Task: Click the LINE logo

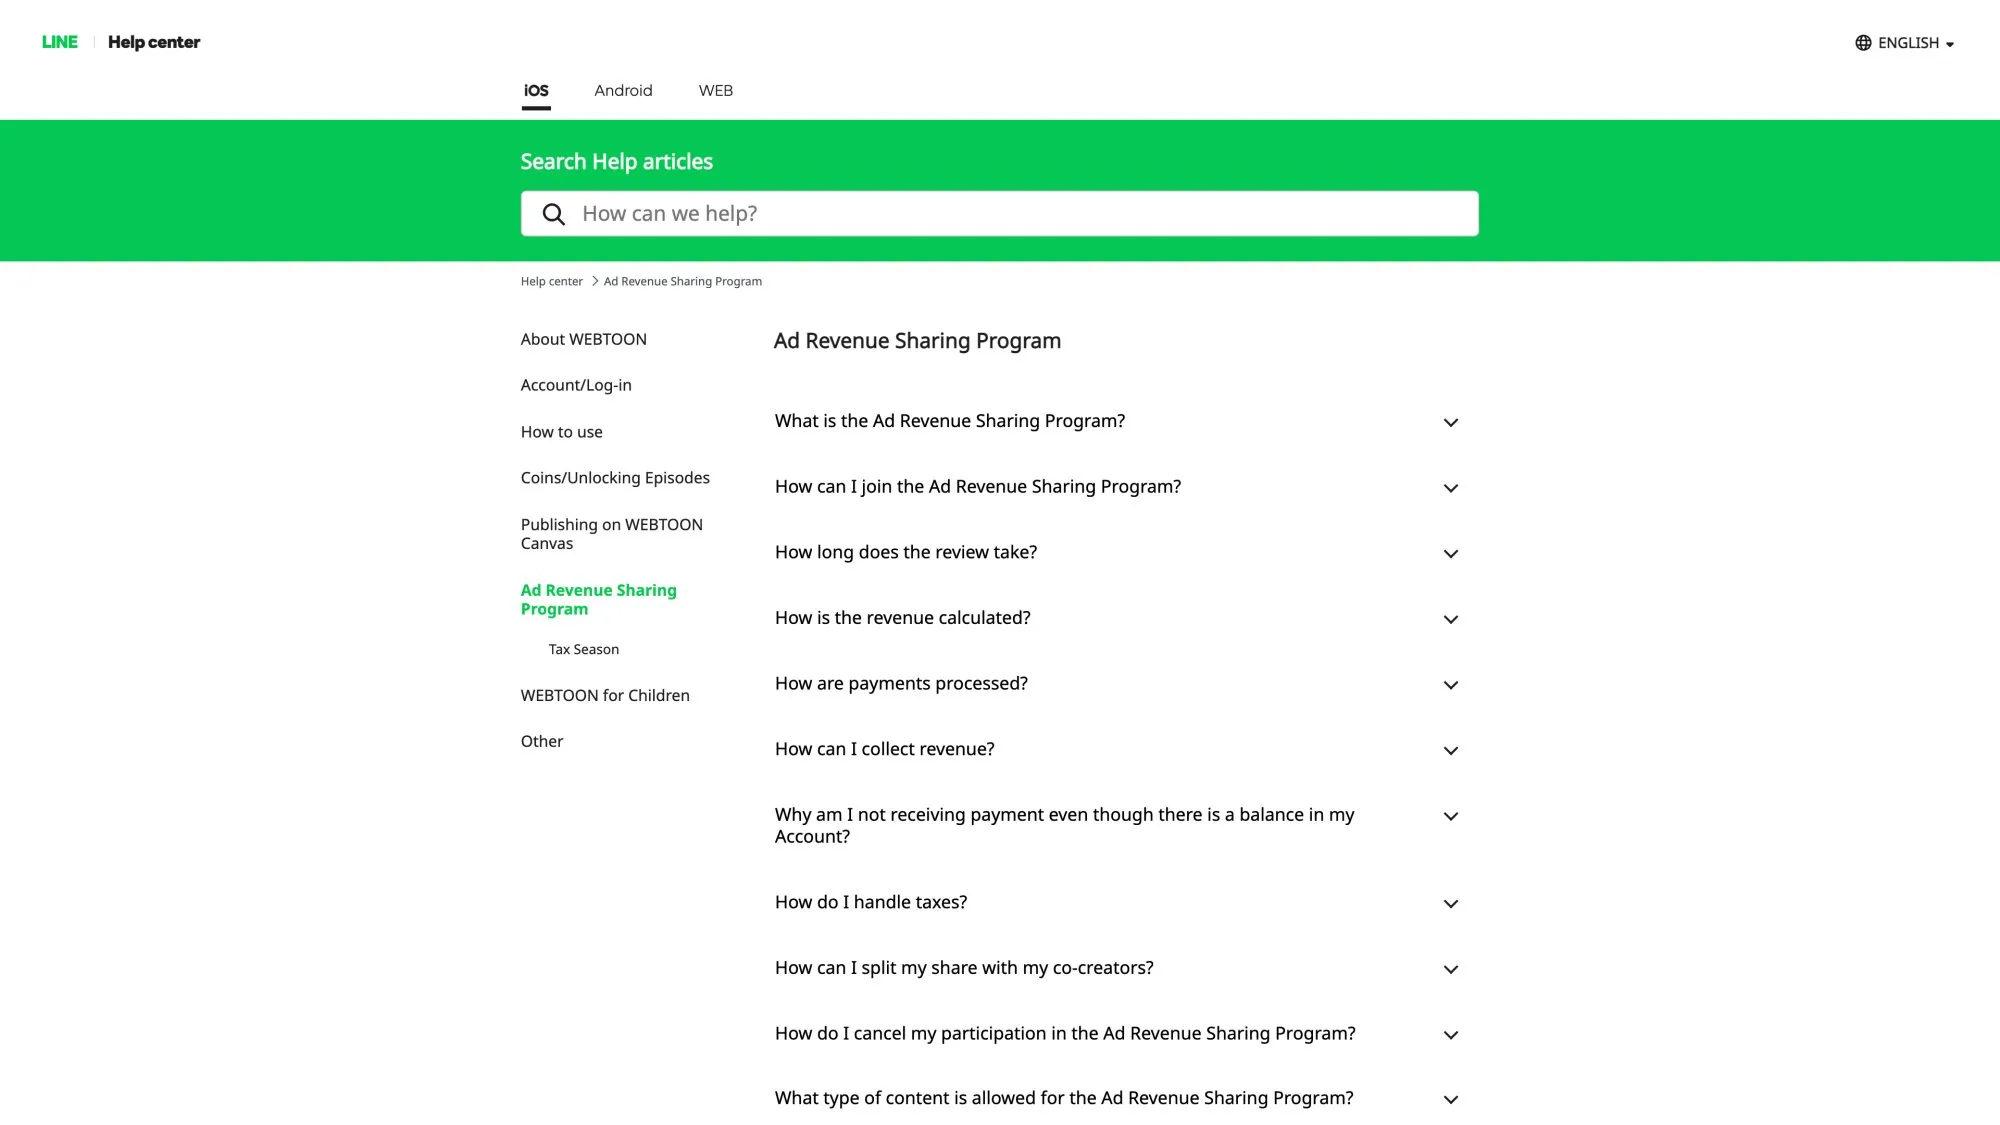Action: pos(59,42)
